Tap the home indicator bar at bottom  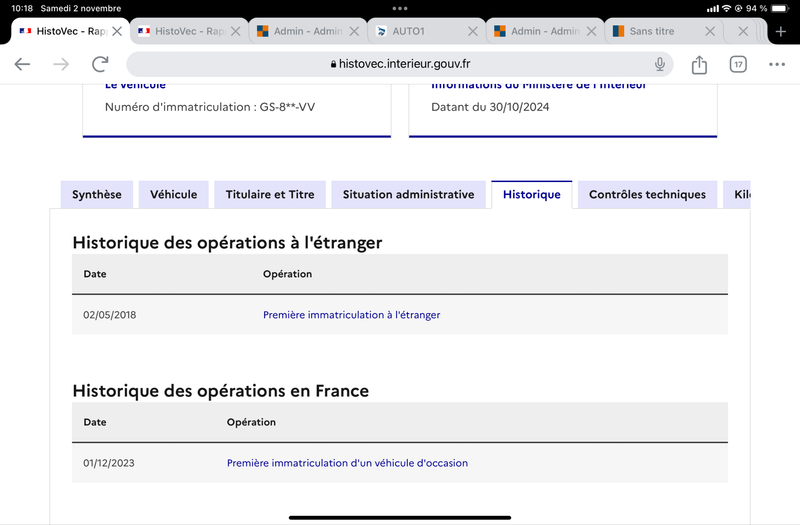point(400,517)
